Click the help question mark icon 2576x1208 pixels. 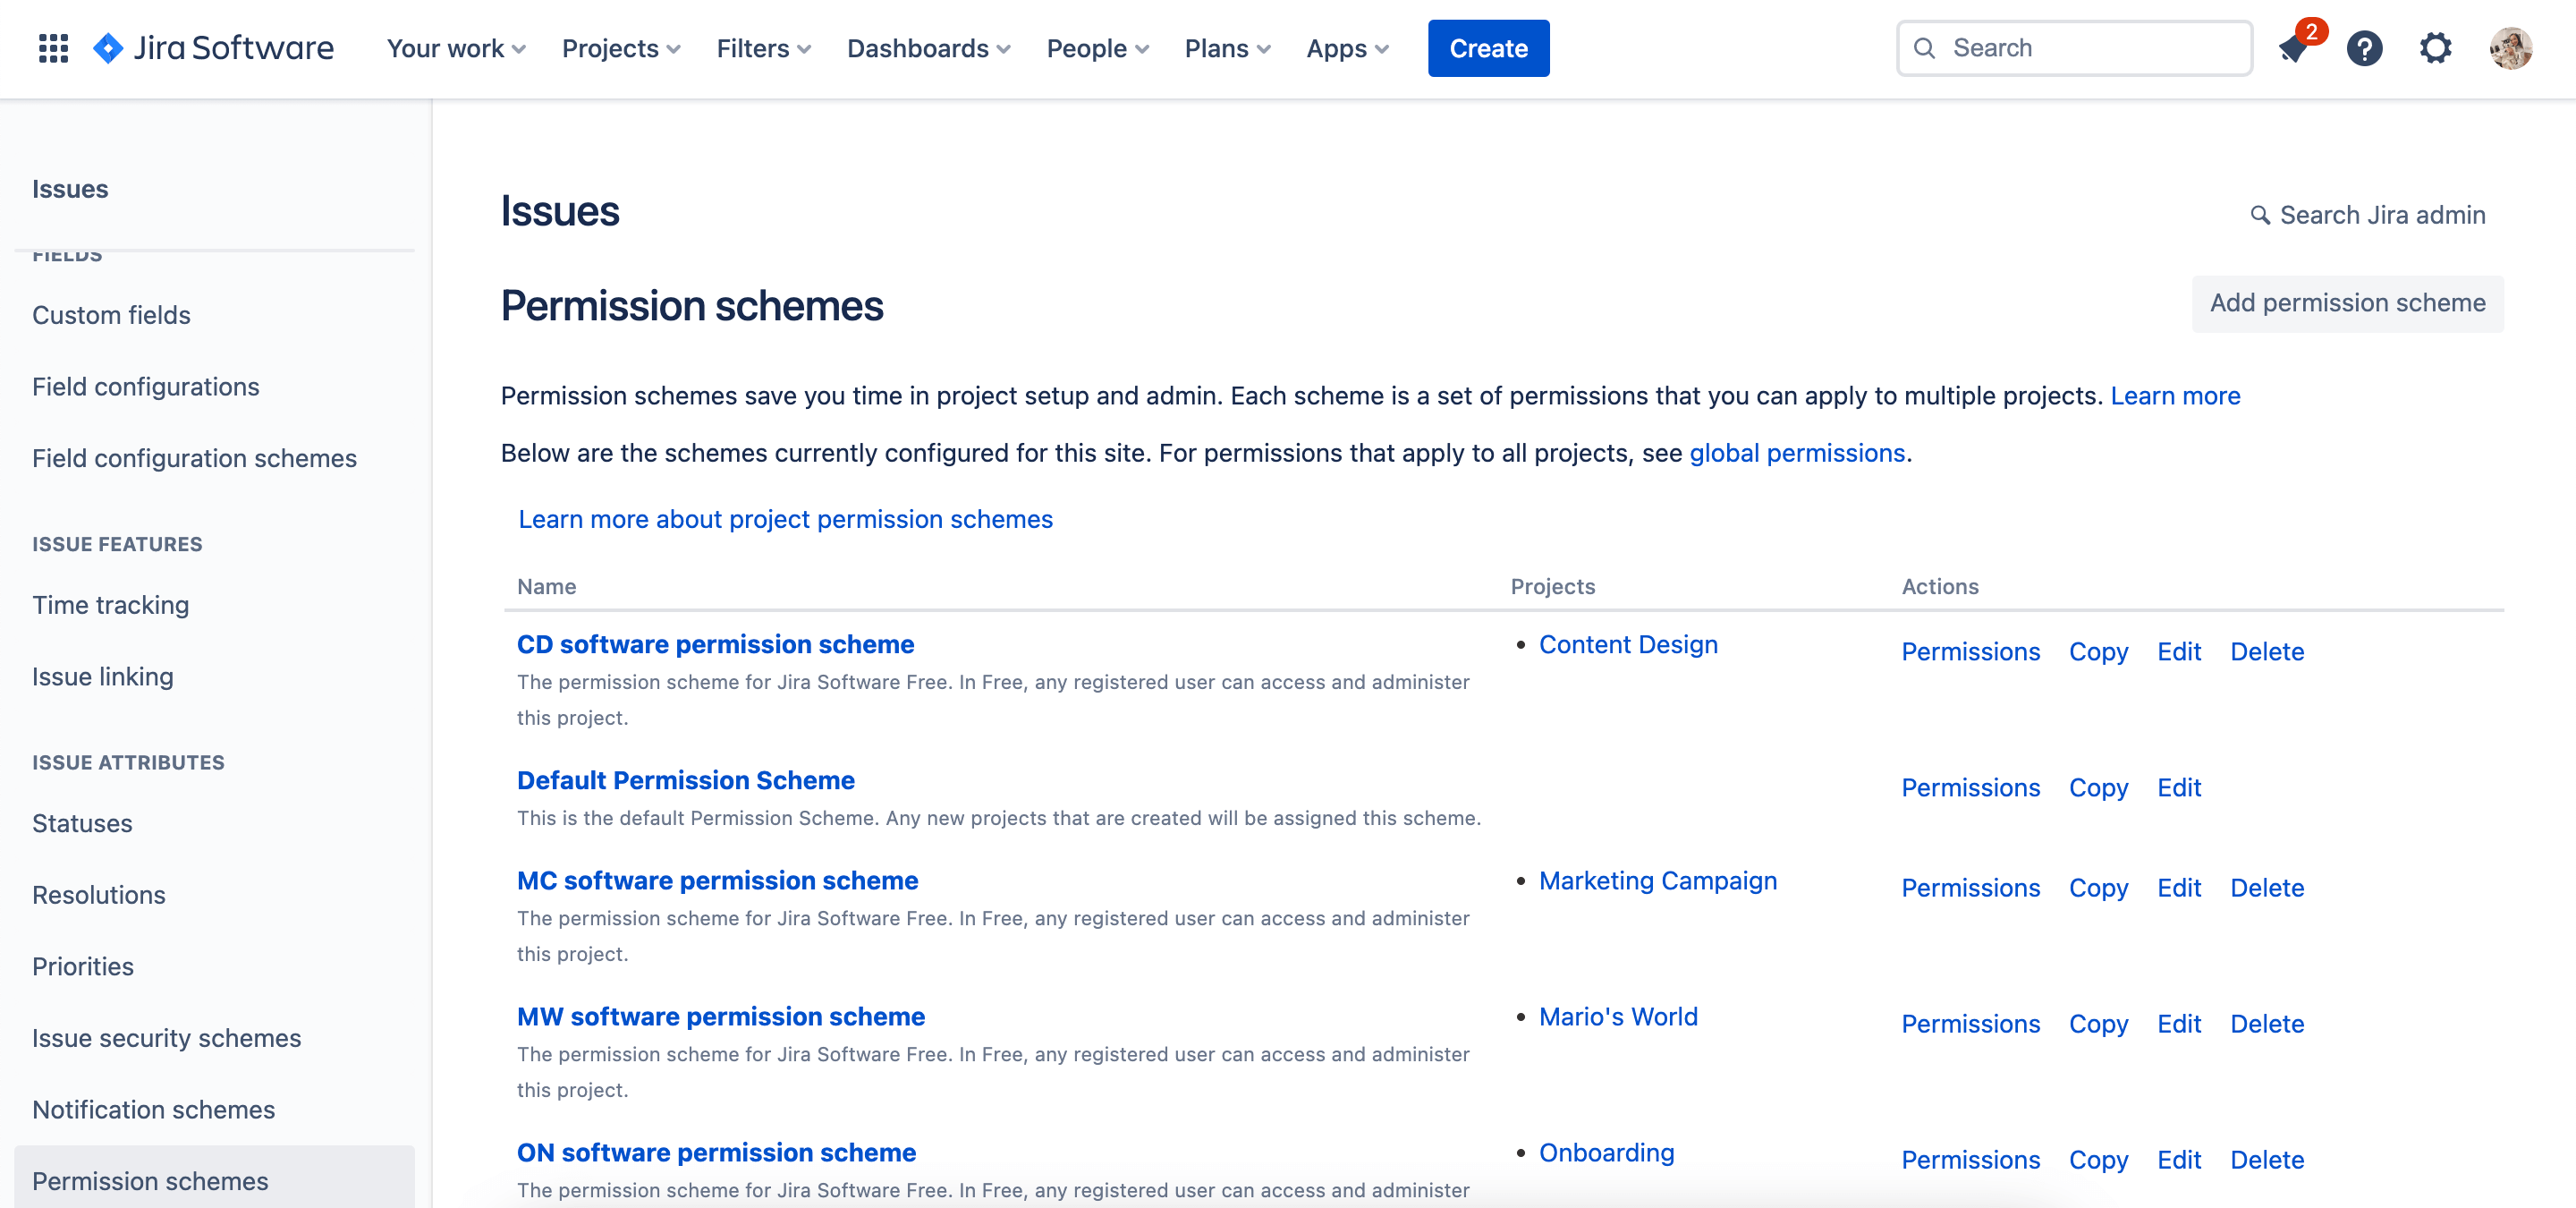coord(2366,47)
